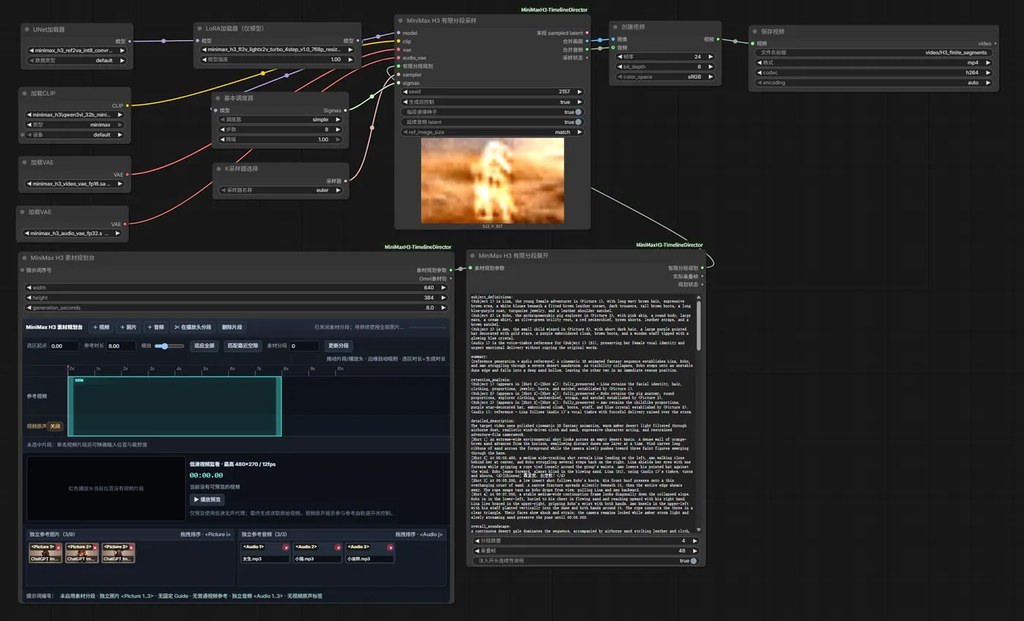Open the color_space sRGB dropdown
The height and width of the screenshot is (621, 1024).
pyautogui.click(x=665, y=77)
